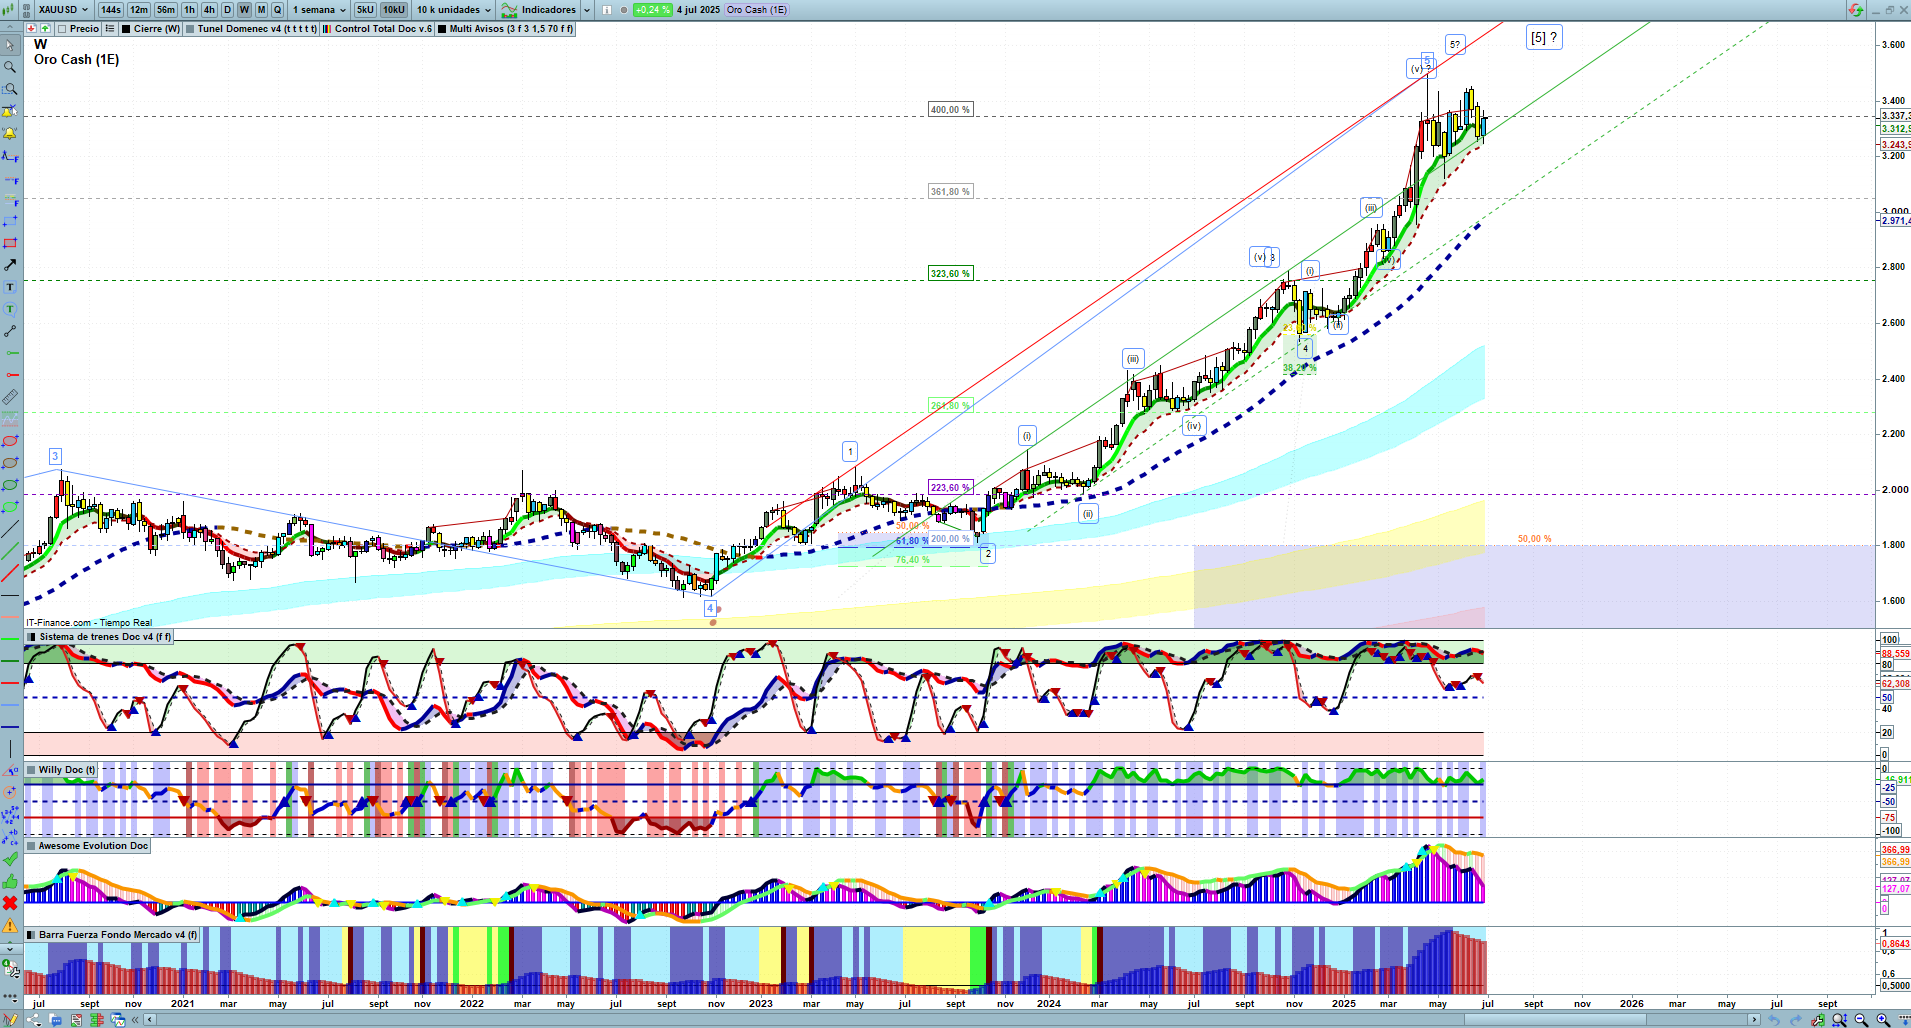The width and height of the screenshot is (1911, 1028).
Task: Open the XAUUSD symbol dropdown
Action: pyautogui.click(x=63, y=10)
